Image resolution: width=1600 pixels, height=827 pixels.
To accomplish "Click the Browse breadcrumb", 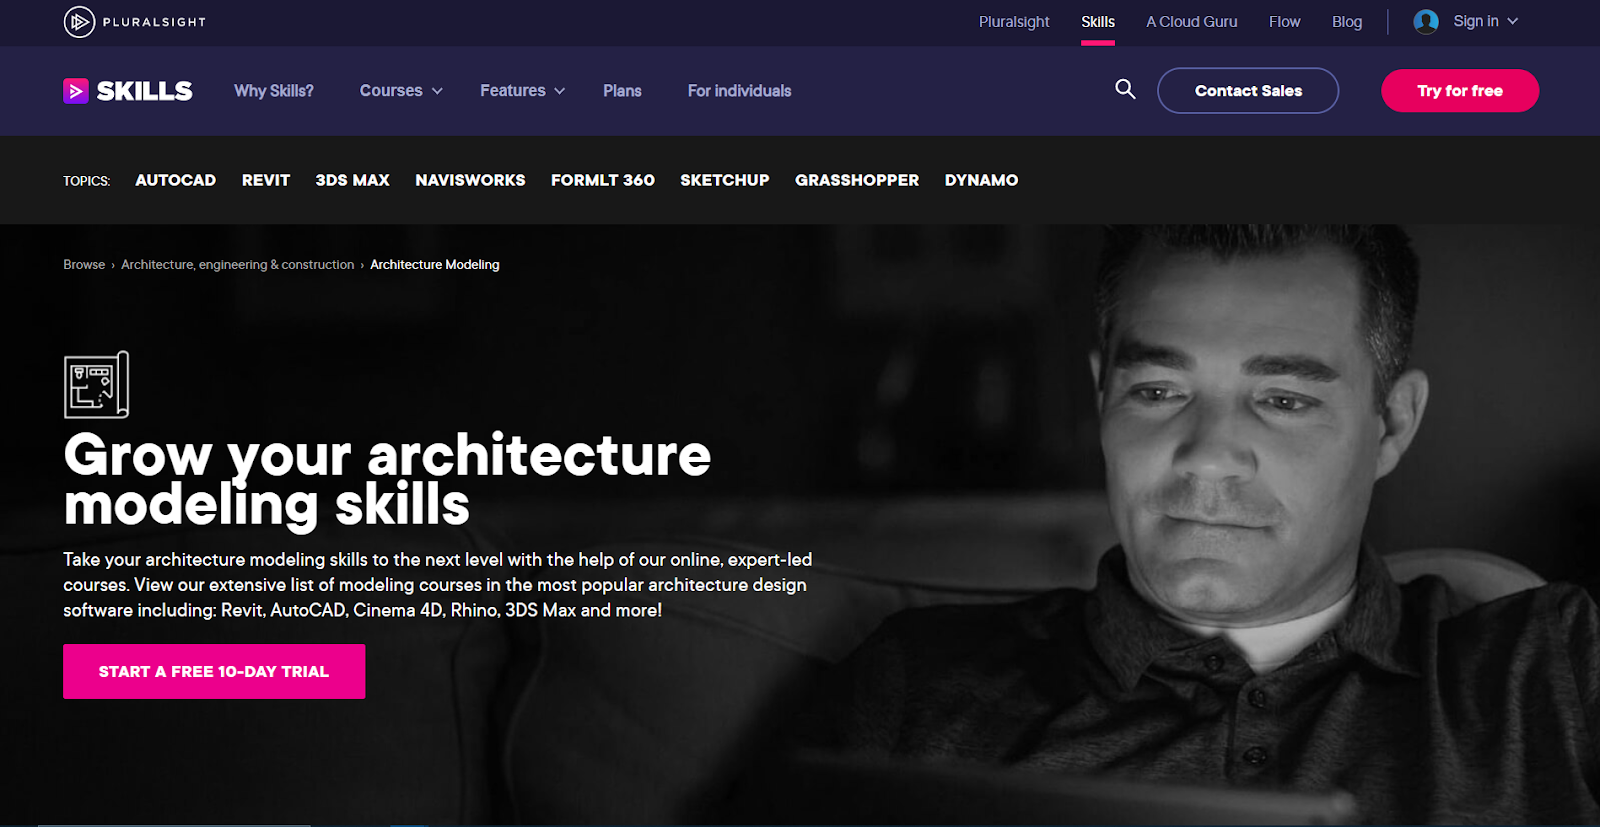I will click(84, 264).
